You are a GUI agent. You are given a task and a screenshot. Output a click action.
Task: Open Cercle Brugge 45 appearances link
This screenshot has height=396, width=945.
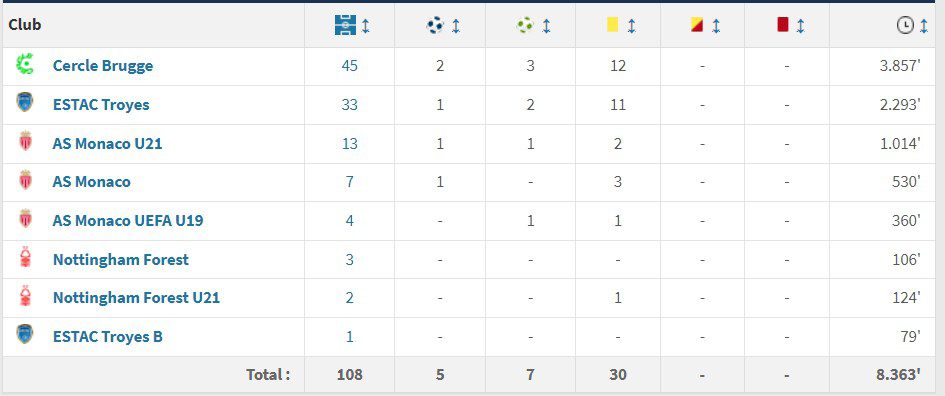click(350, 66)
